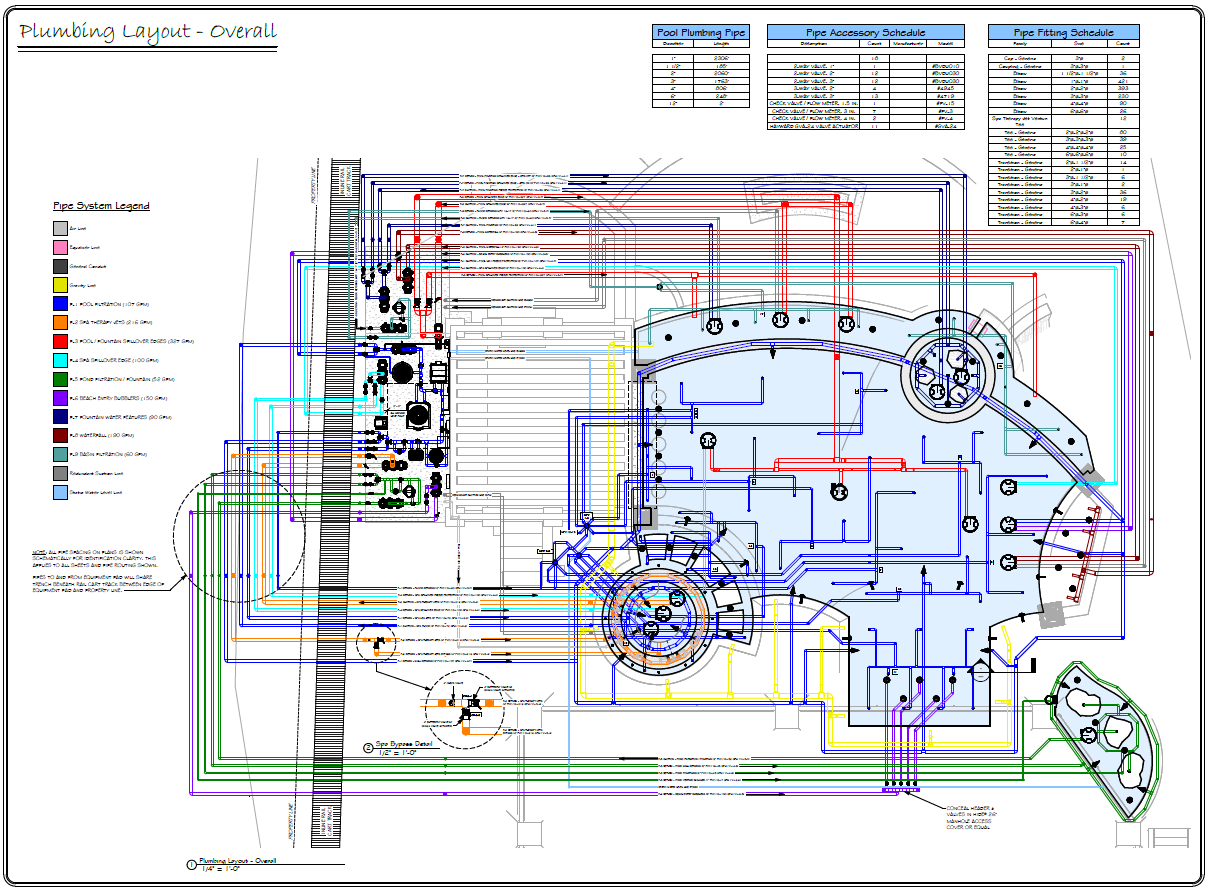Viewport: 1212px width, 891px height.
Task: Click the sheet title marker numbered 1 at bottom
Action: (x=192, y=862)
